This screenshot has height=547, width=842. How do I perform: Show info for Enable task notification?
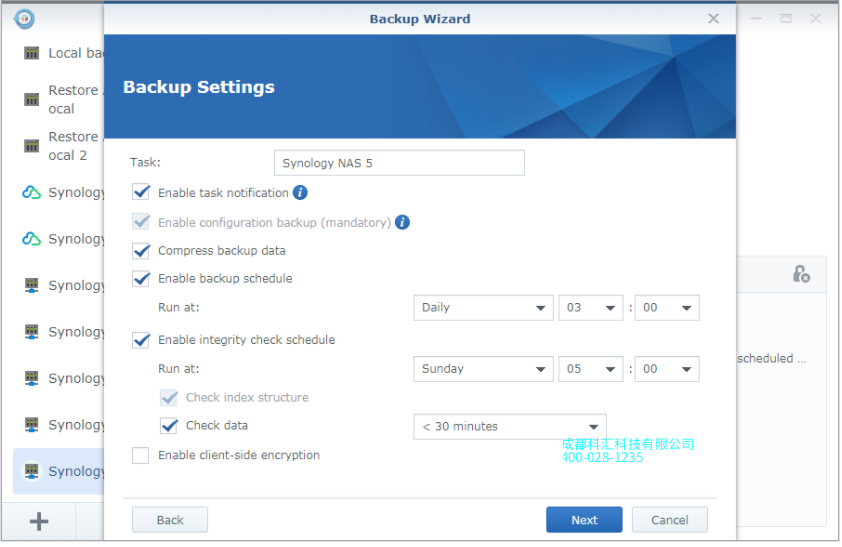(x=300, y=193)
